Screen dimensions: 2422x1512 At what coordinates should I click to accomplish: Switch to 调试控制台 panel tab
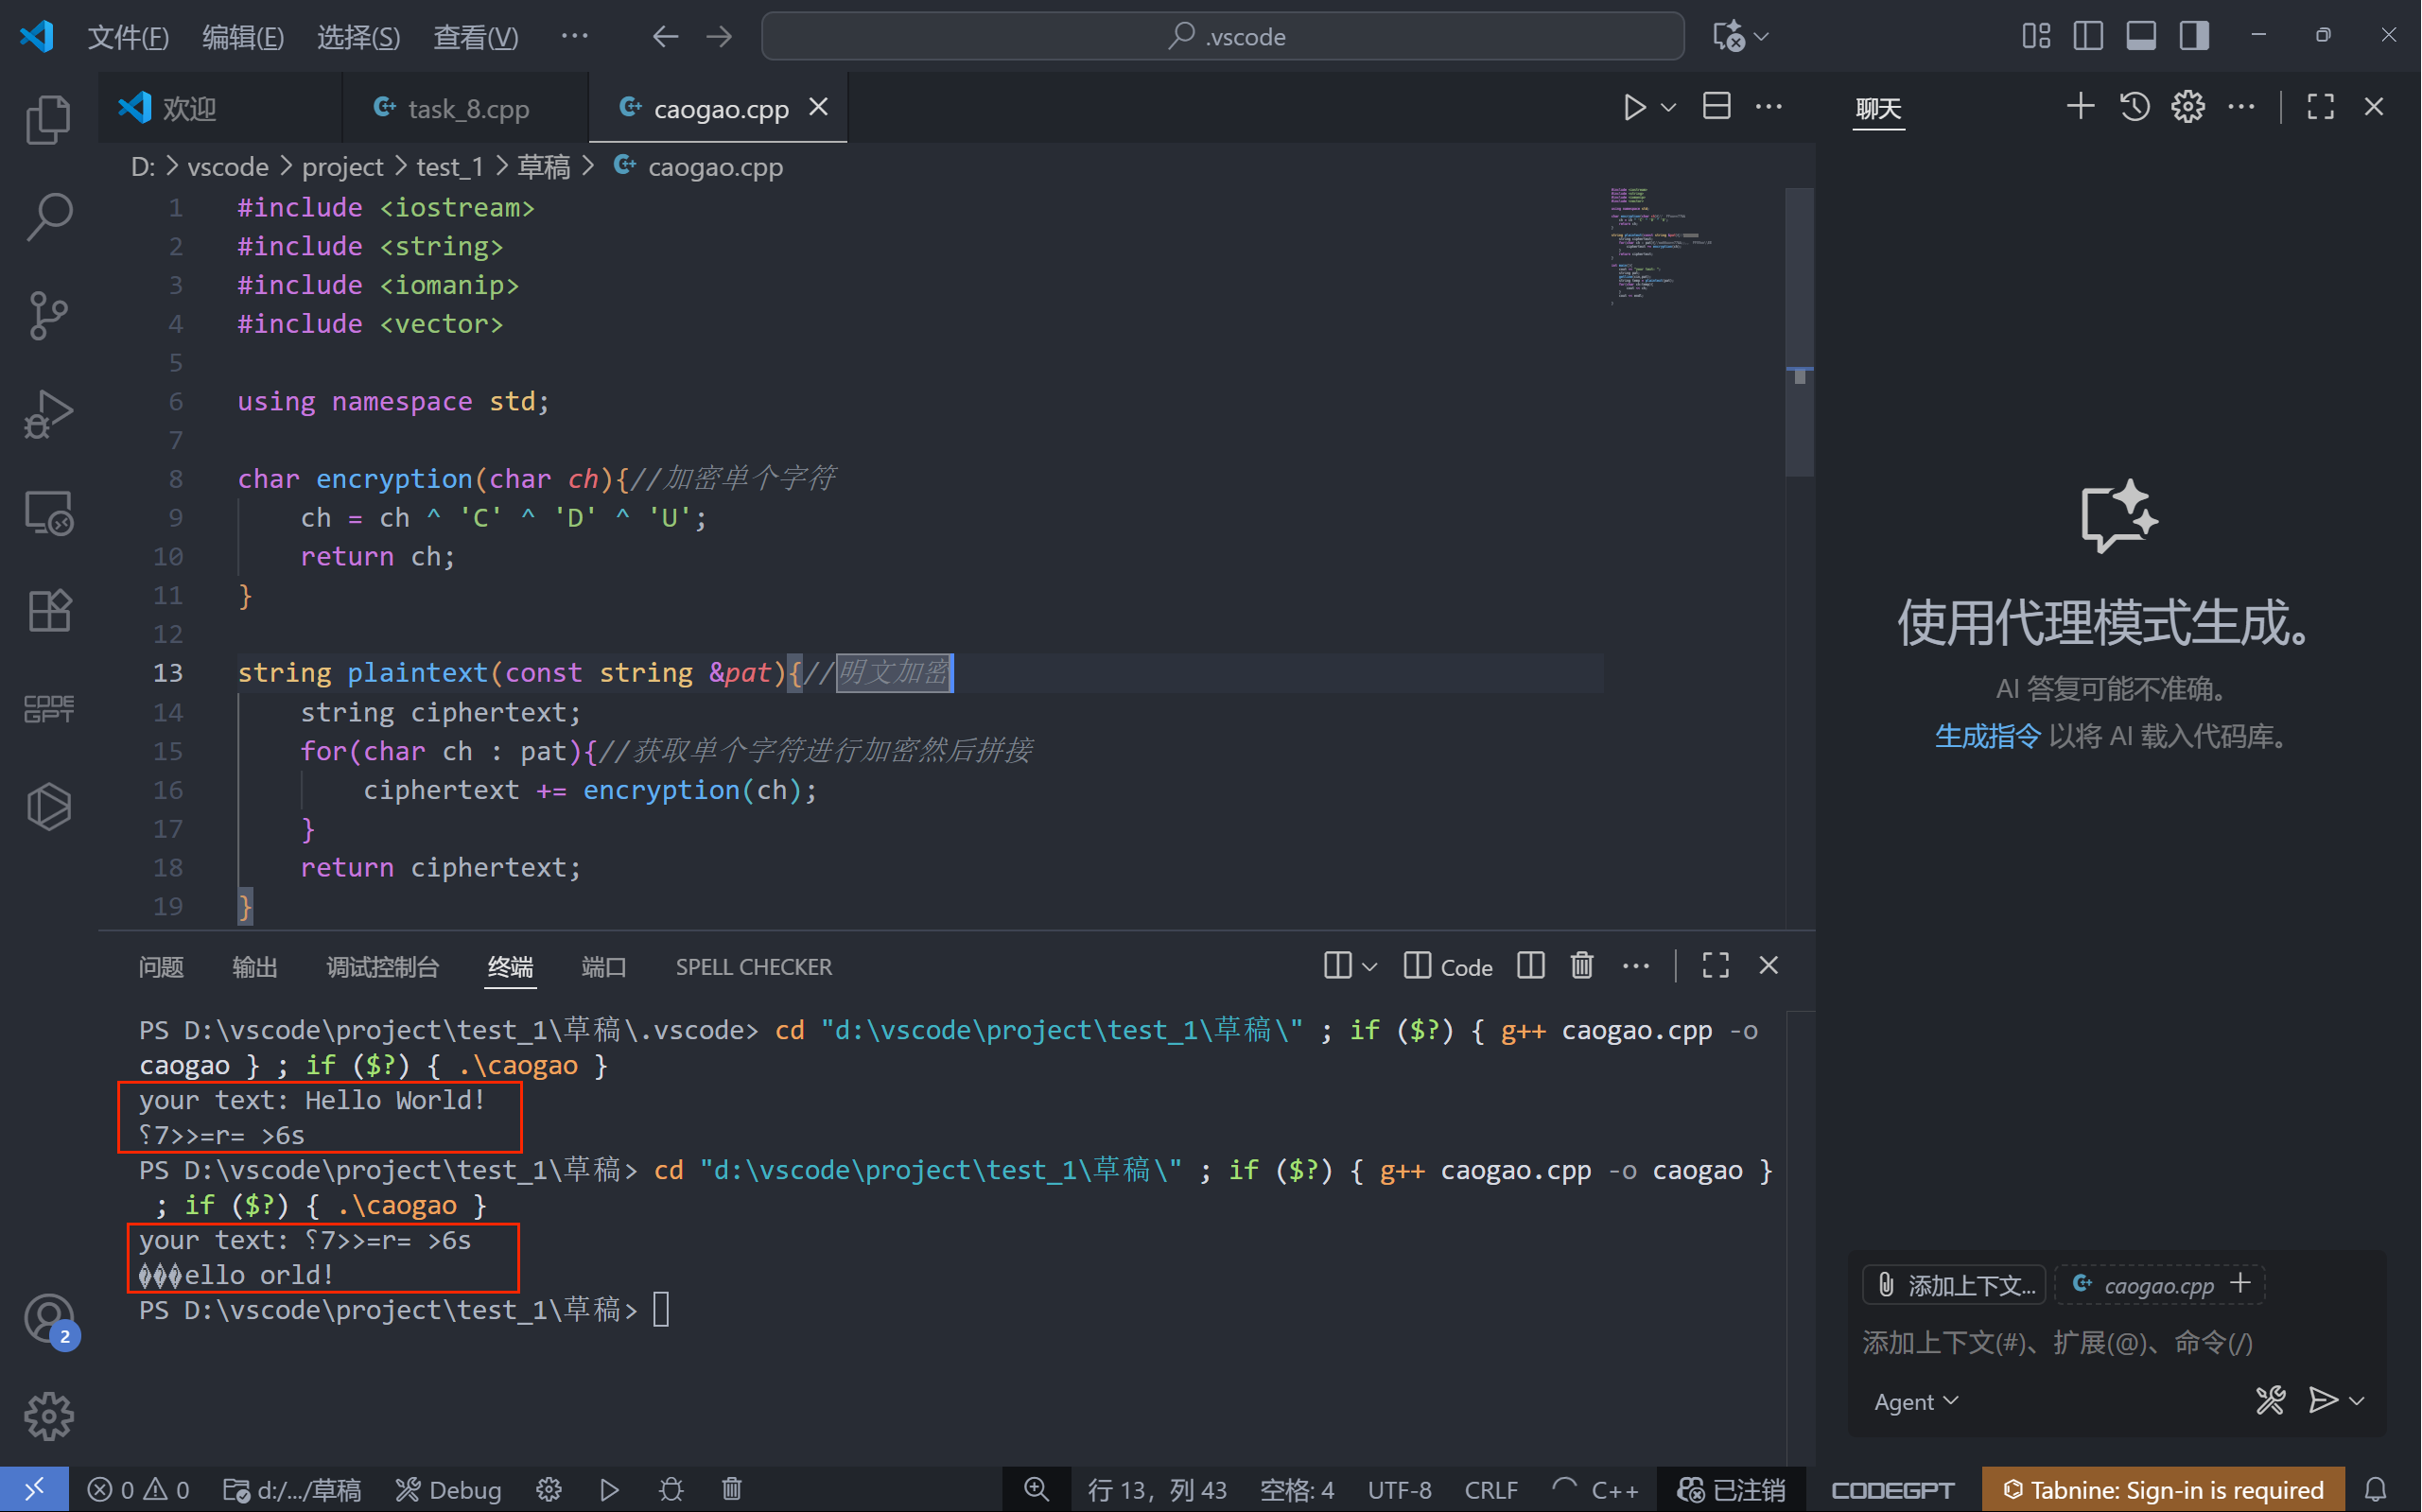point(382,967)
